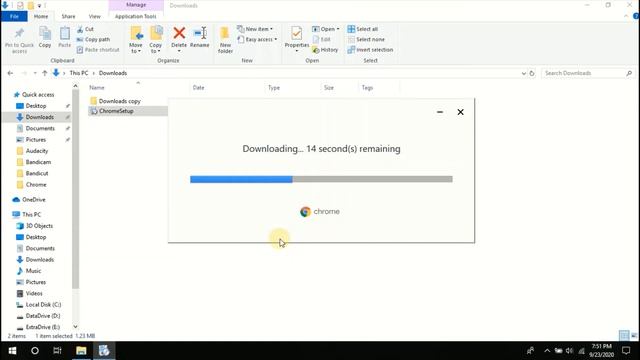Switch to the View ribbon tab

(x=94, y=16)
